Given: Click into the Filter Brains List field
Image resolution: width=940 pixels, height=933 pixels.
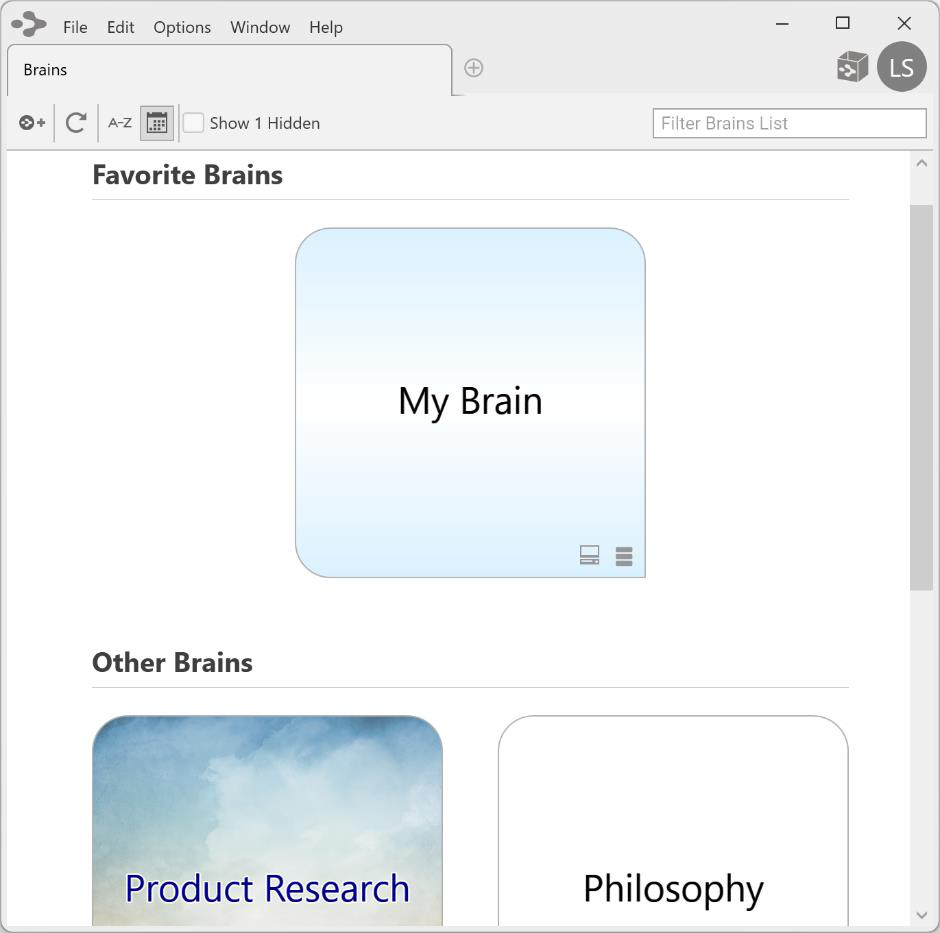Looking at the screenshot, I should point(789,123).
